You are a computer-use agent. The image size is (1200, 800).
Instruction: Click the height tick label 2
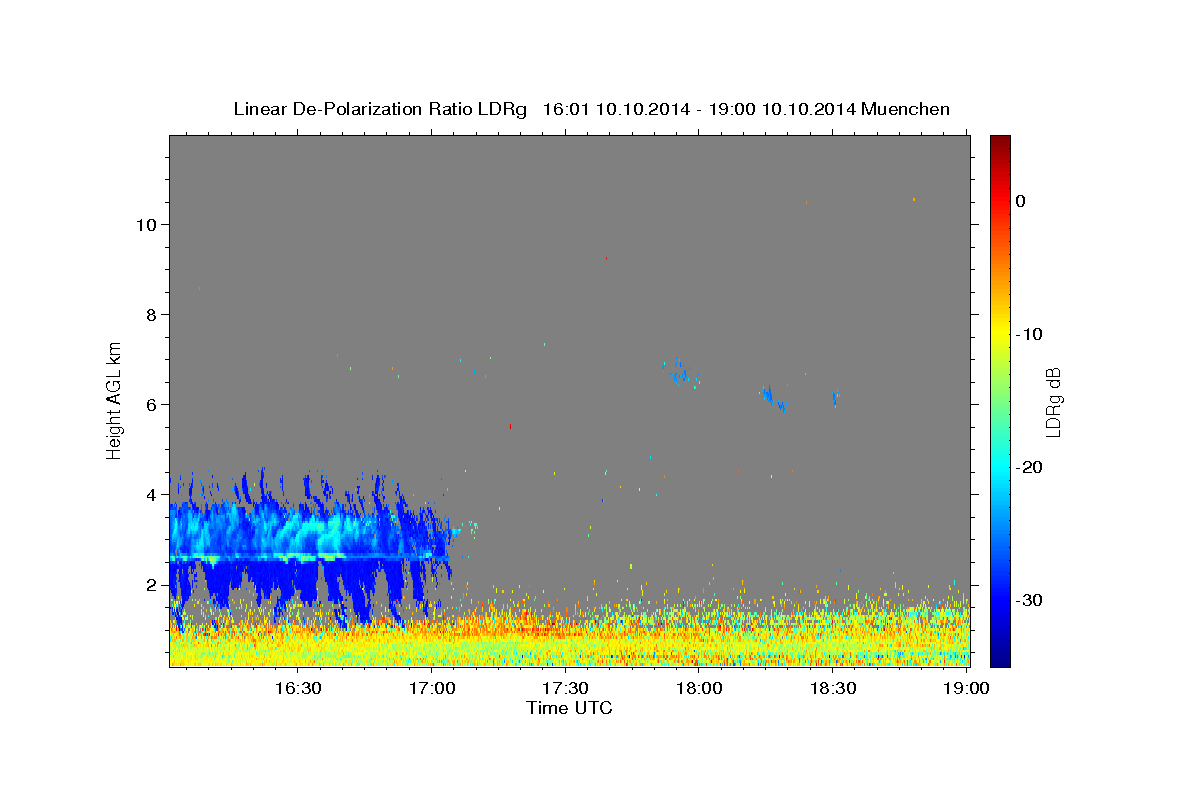[151, 584]
